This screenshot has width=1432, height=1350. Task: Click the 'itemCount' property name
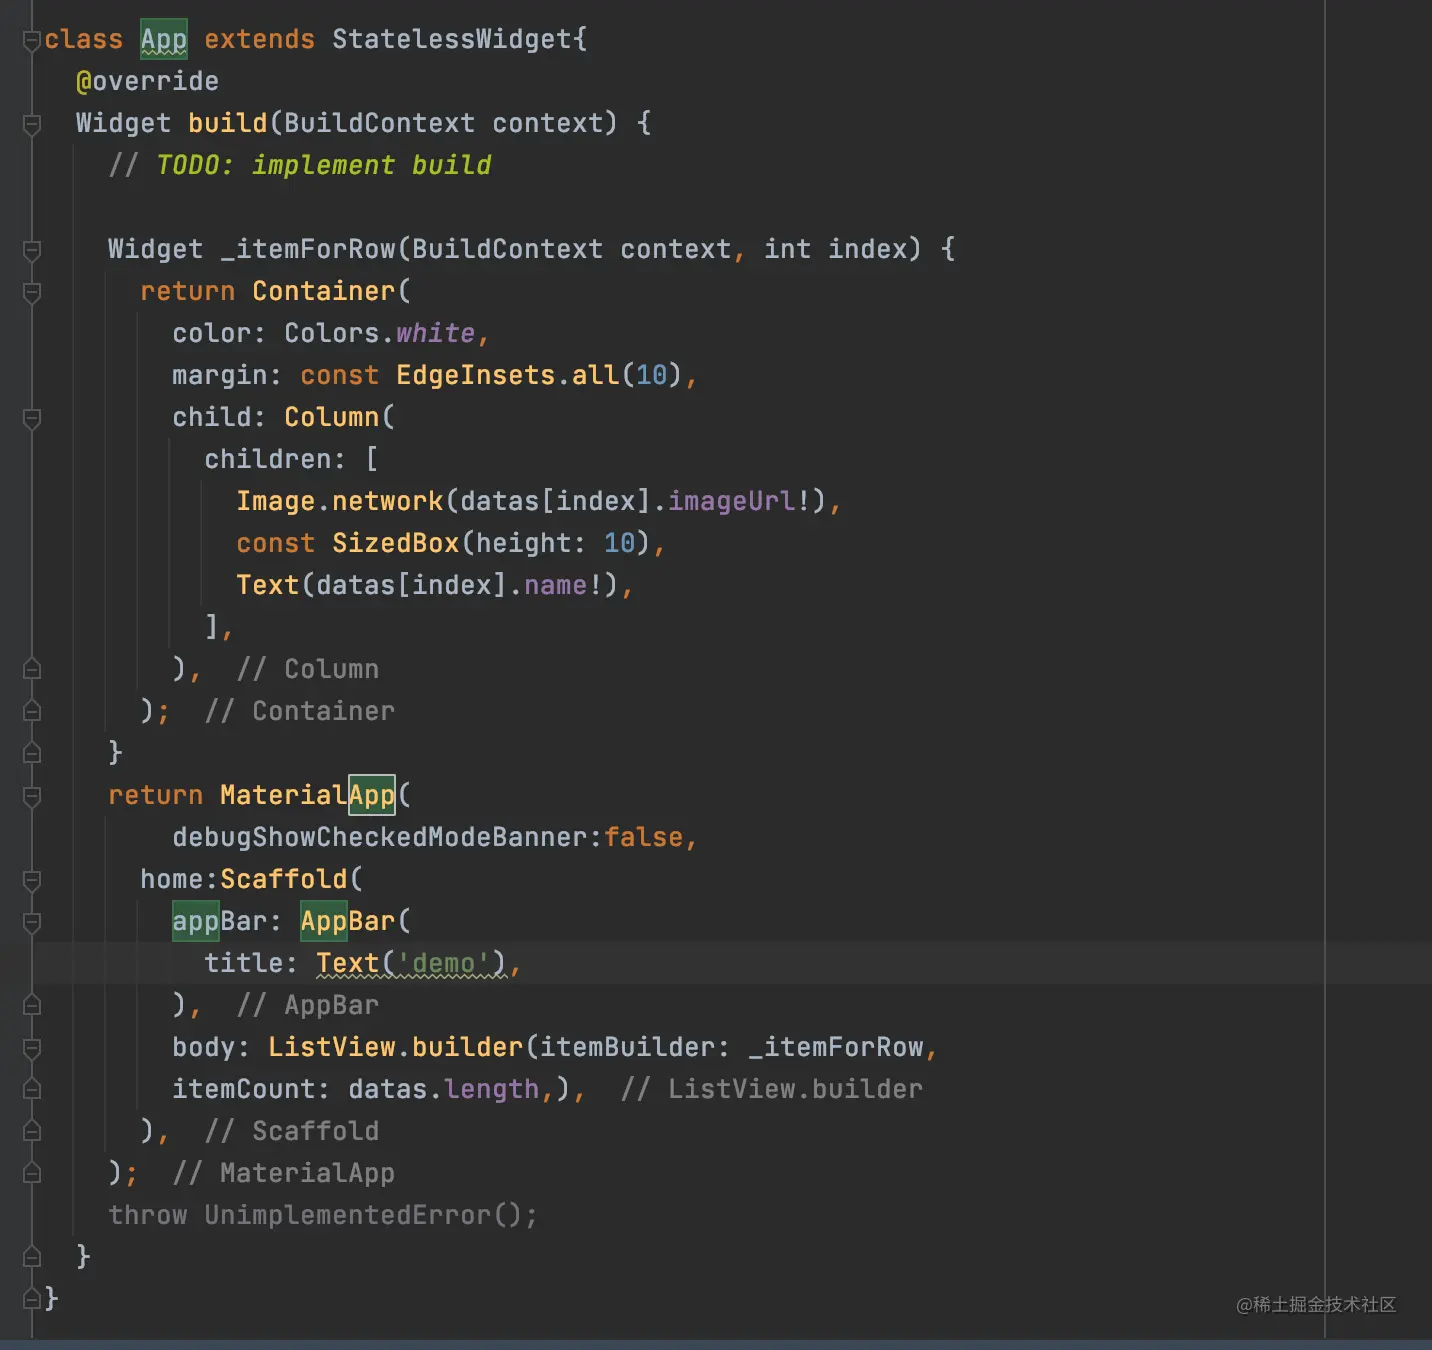coord(244,1090)
